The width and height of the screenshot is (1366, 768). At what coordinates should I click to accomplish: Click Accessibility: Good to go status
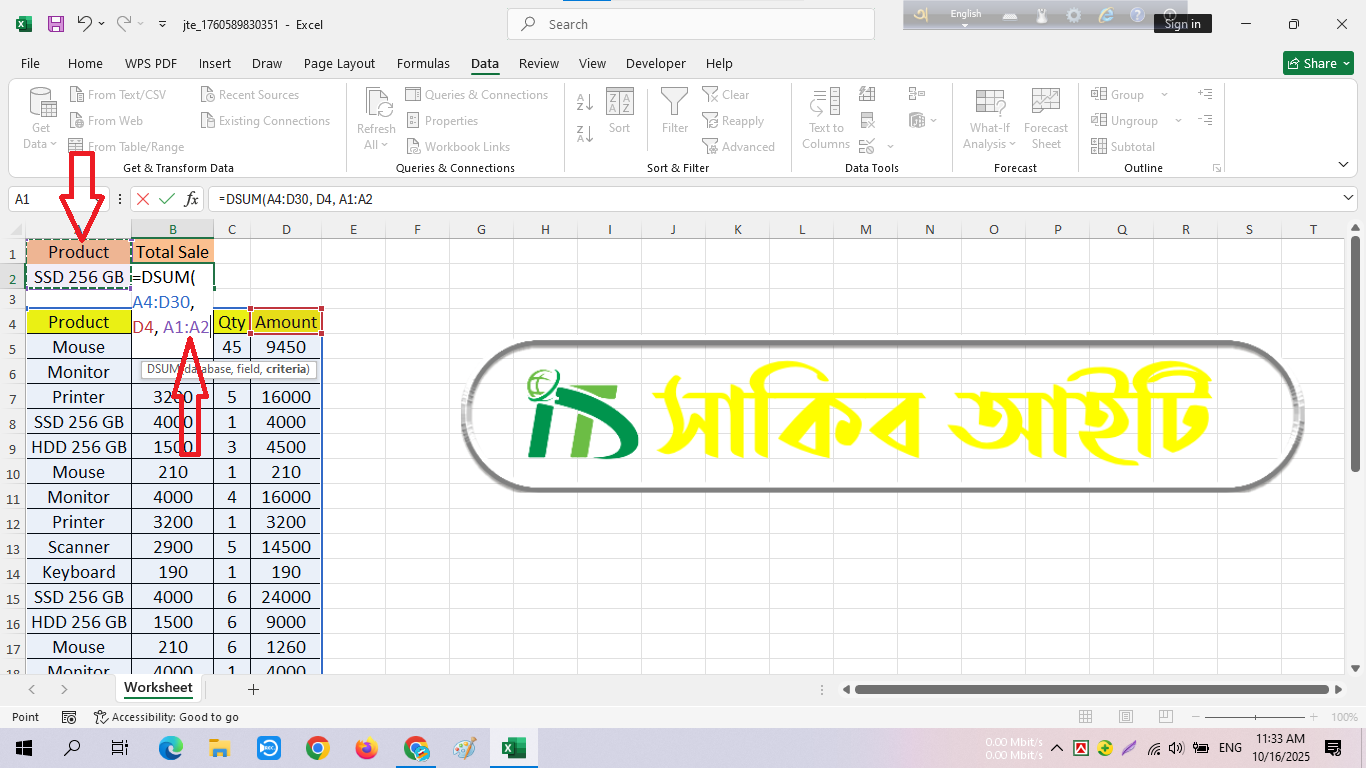(166, 717)
